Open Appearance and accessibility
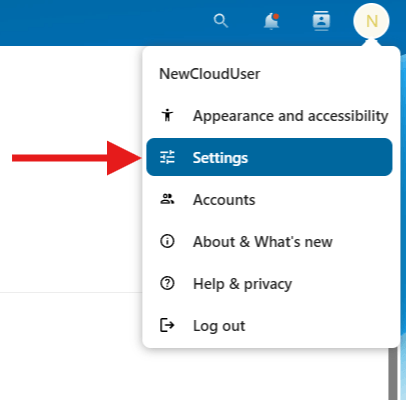Screen dimensions: 406x400 click(x=269, y=115)
